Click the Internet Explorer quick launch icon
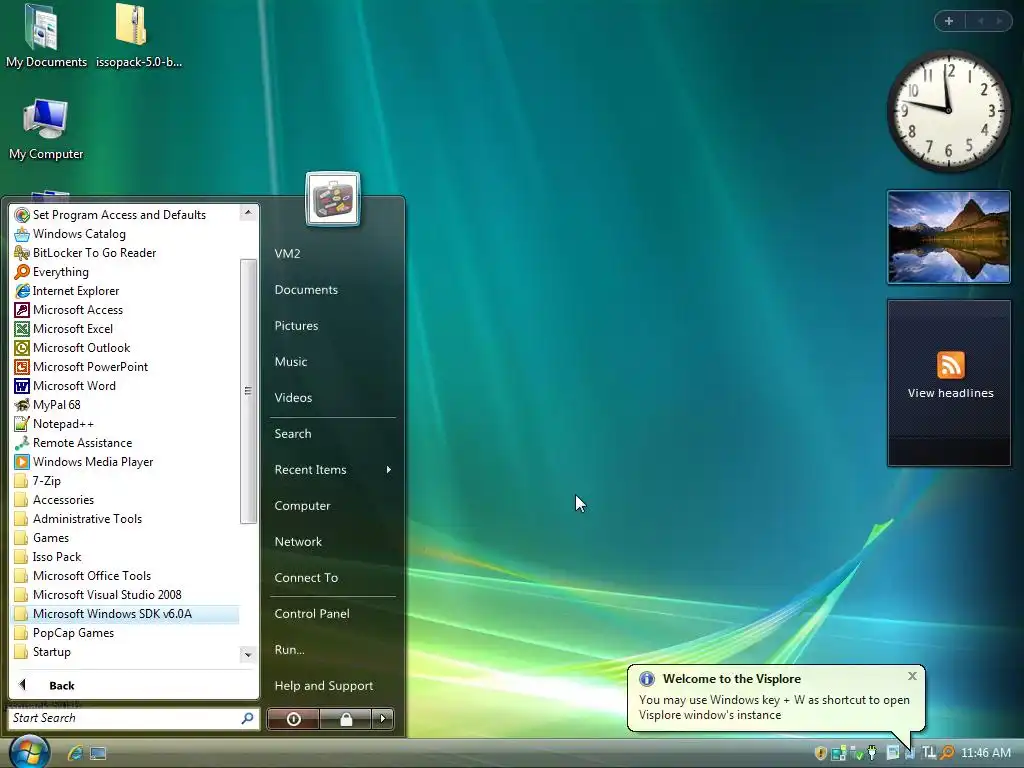 (75, 753)
